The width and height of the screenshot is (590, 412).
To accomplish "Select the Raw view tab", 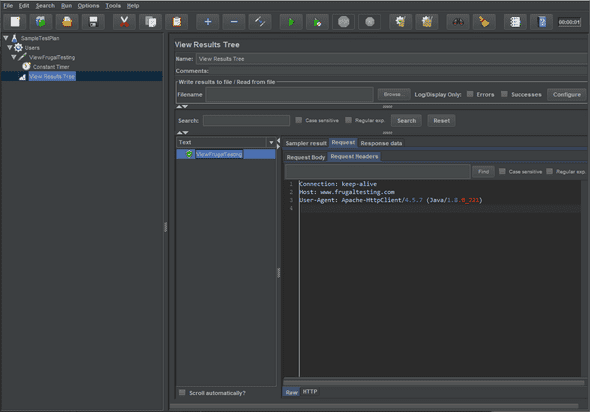I will (x=291, y=392).
